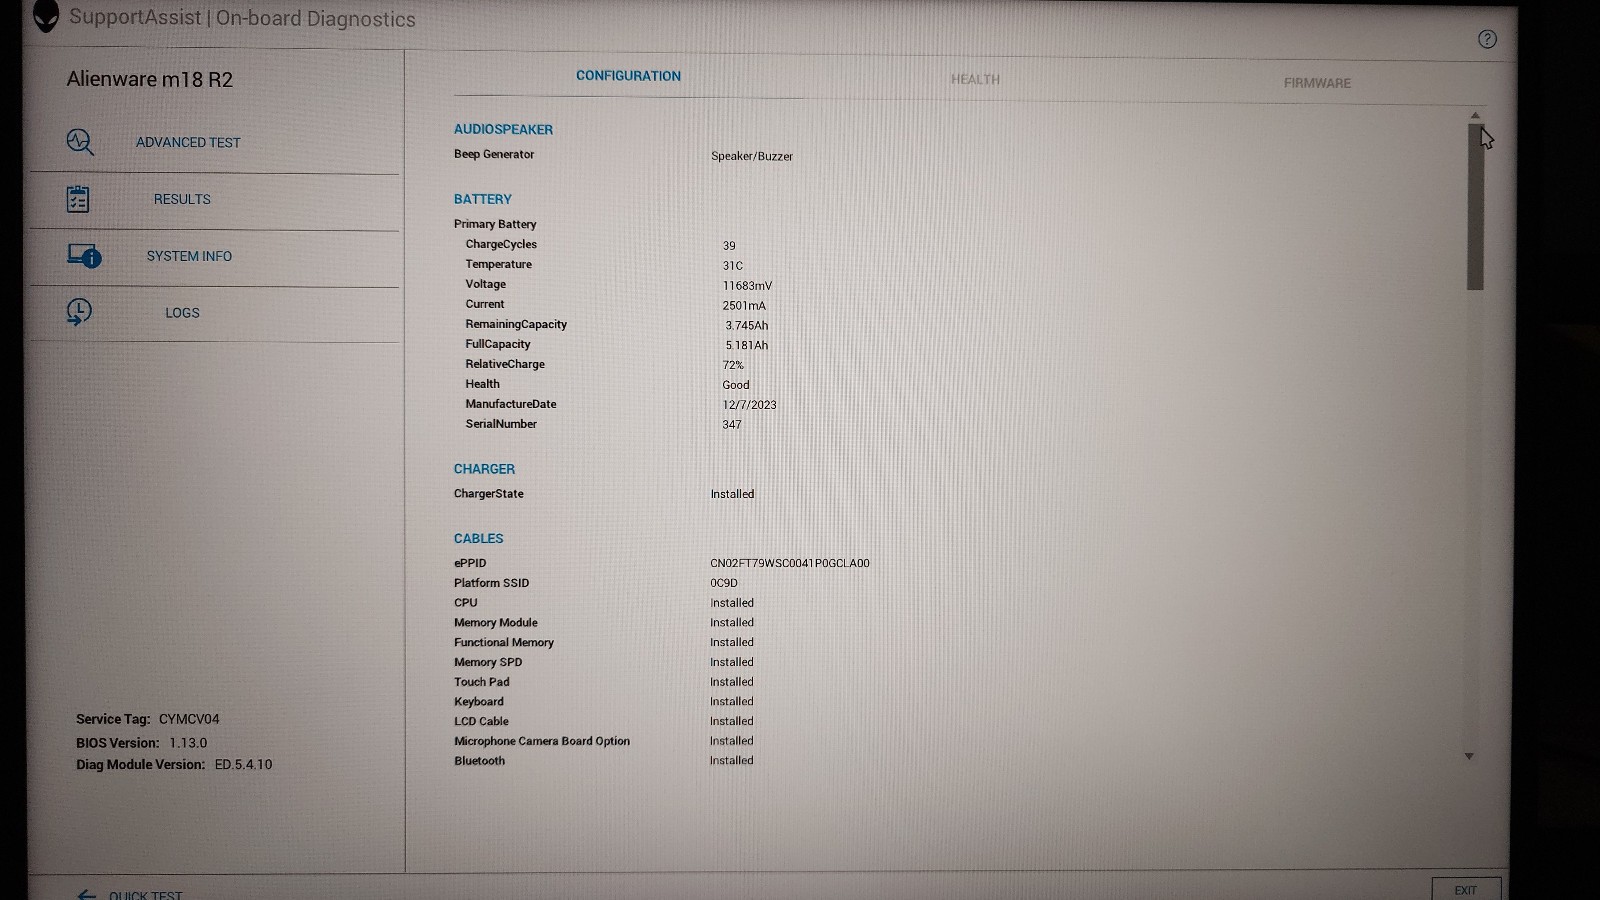Image resolution: width=1600 pixels, height=900 pixels.
Task: Click the Alienware m18 R2 model title
Action: (x=149, y=79)
